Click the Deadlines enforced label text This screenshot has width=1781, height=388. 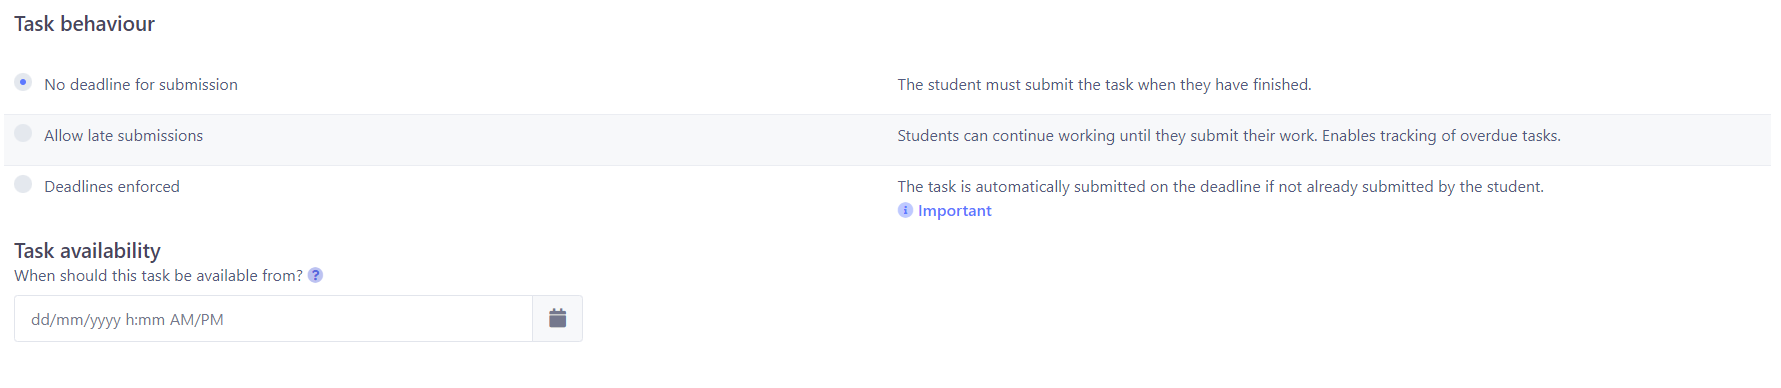pyautogui.click(x=112, y=187)
